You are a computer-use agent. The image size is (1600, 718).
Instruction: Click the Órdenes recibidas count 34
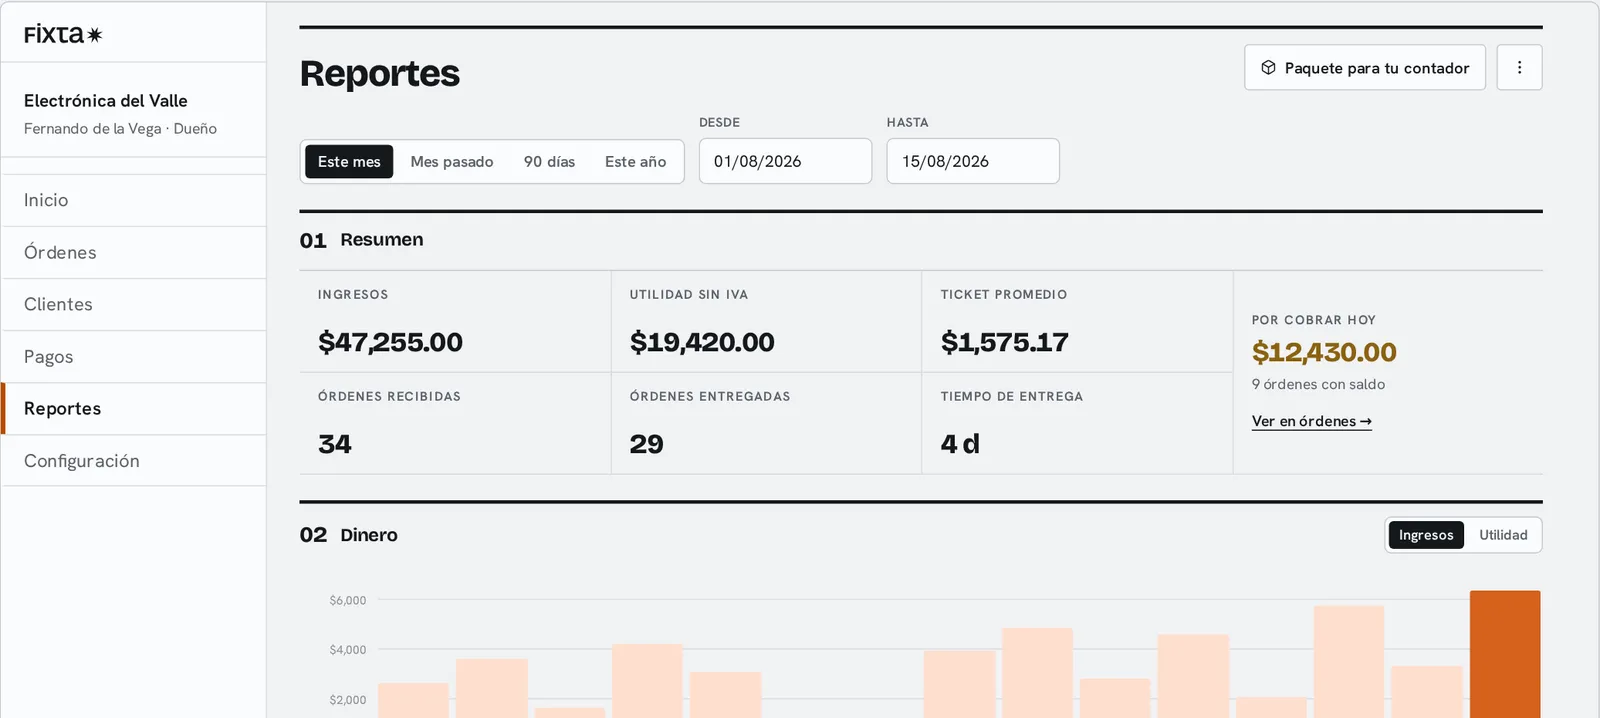coord(335,444)
